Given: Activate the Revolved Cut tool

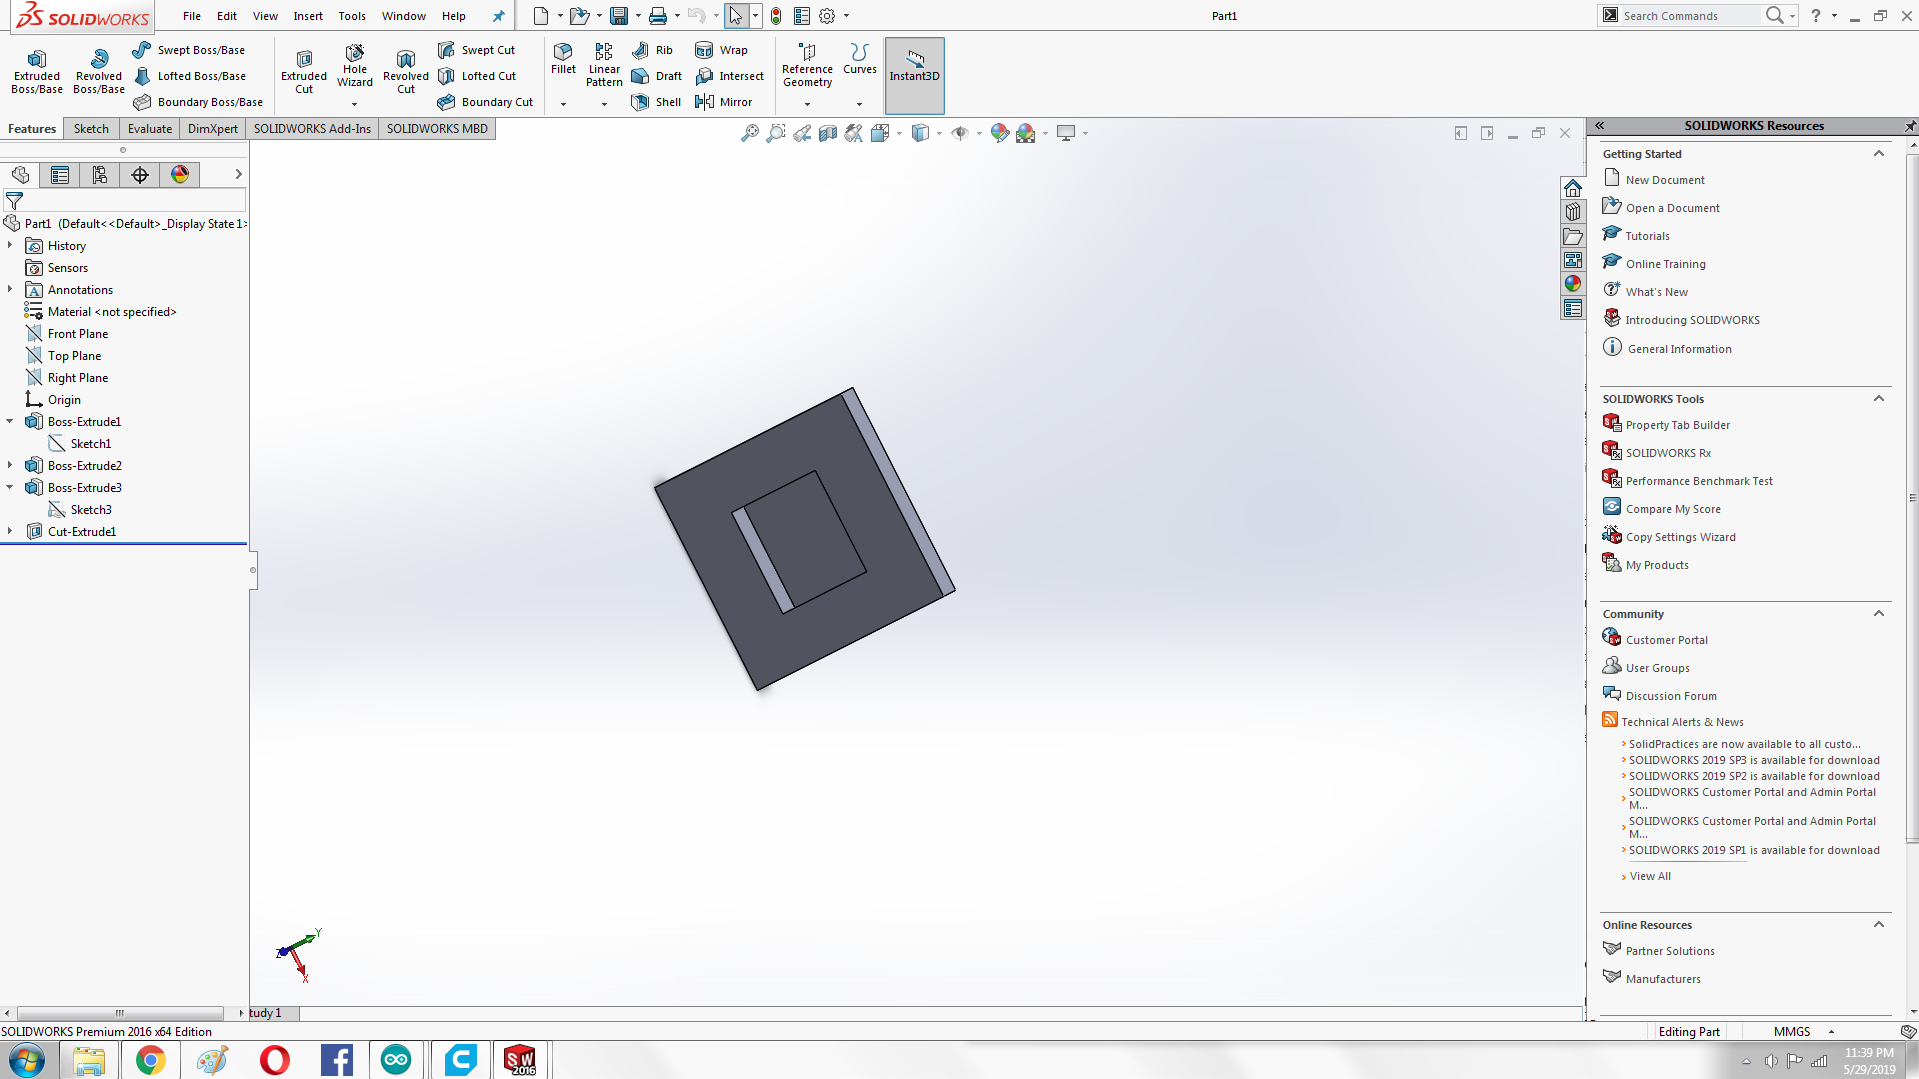Looking at the screenshot, I should coord(406,72).
